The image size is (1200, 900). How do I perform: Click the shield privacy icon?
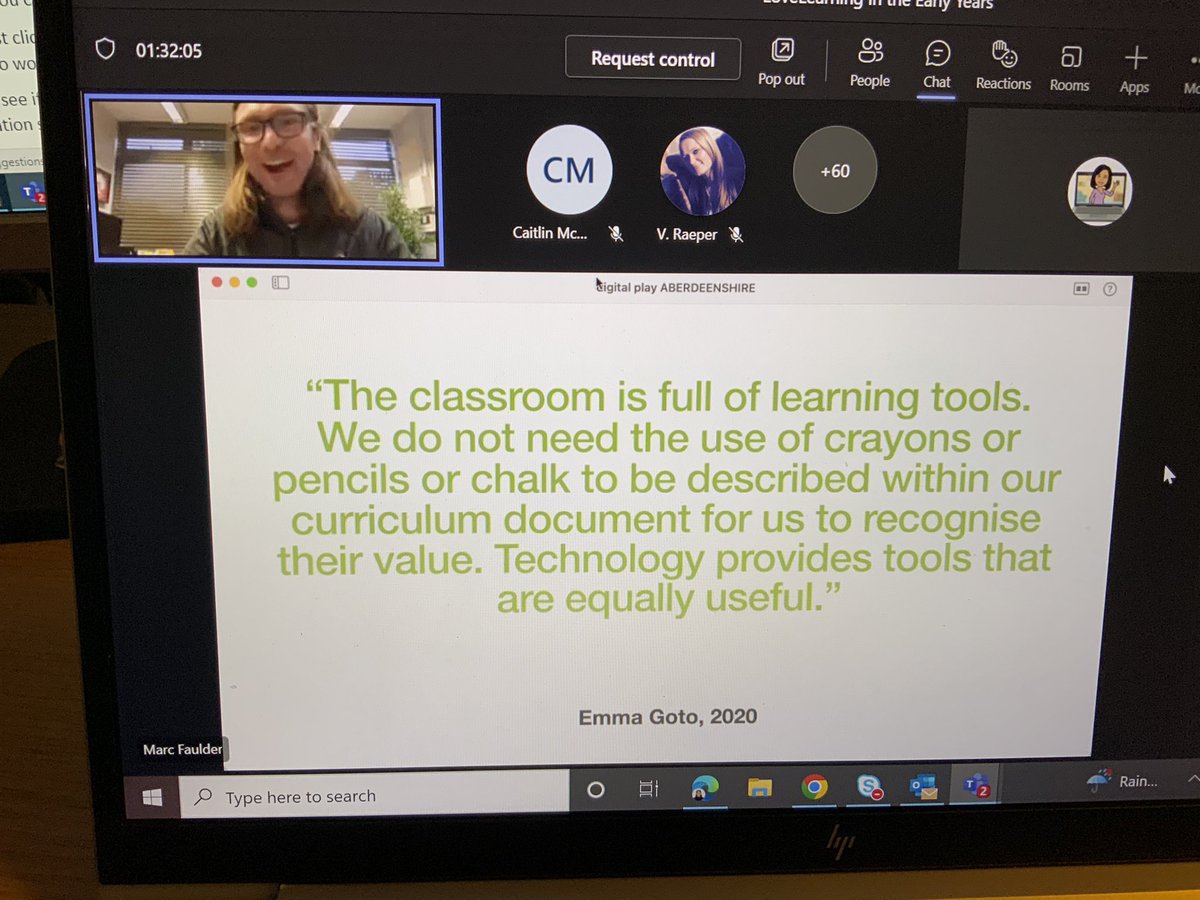tap(105, 49)
